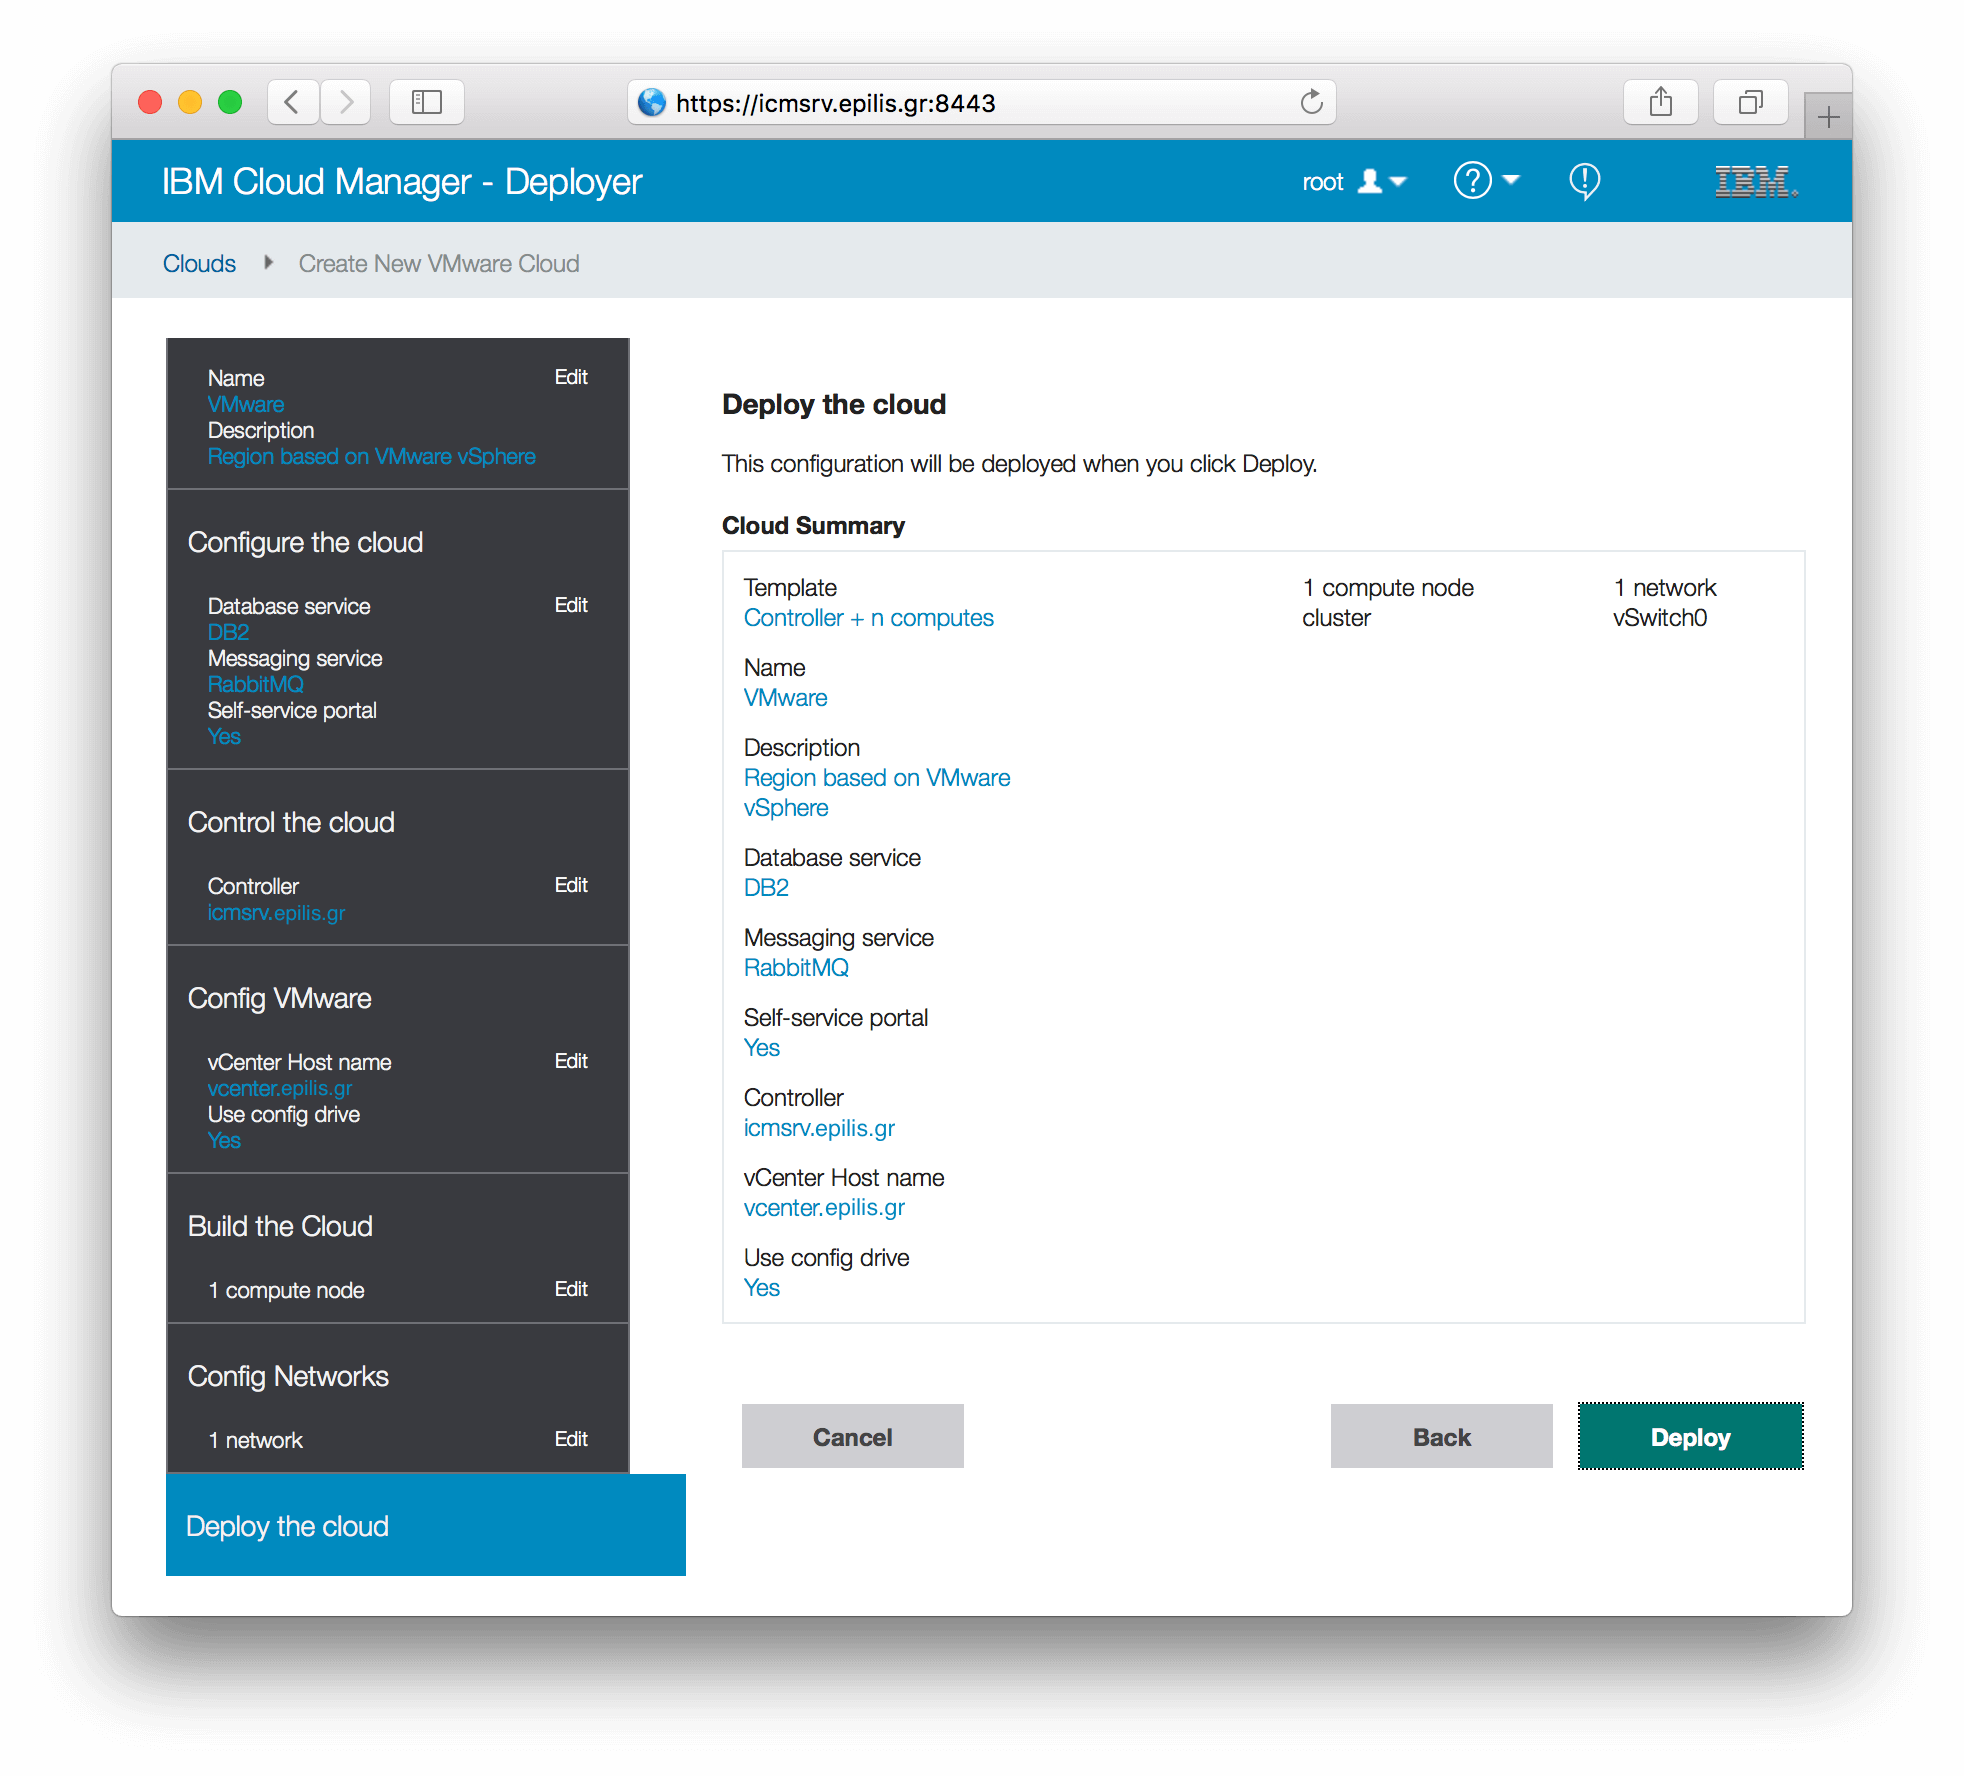Edit the Controller section
Image resolution: width=1964 pixels, height=1776 pixels.
pos(571,885)
